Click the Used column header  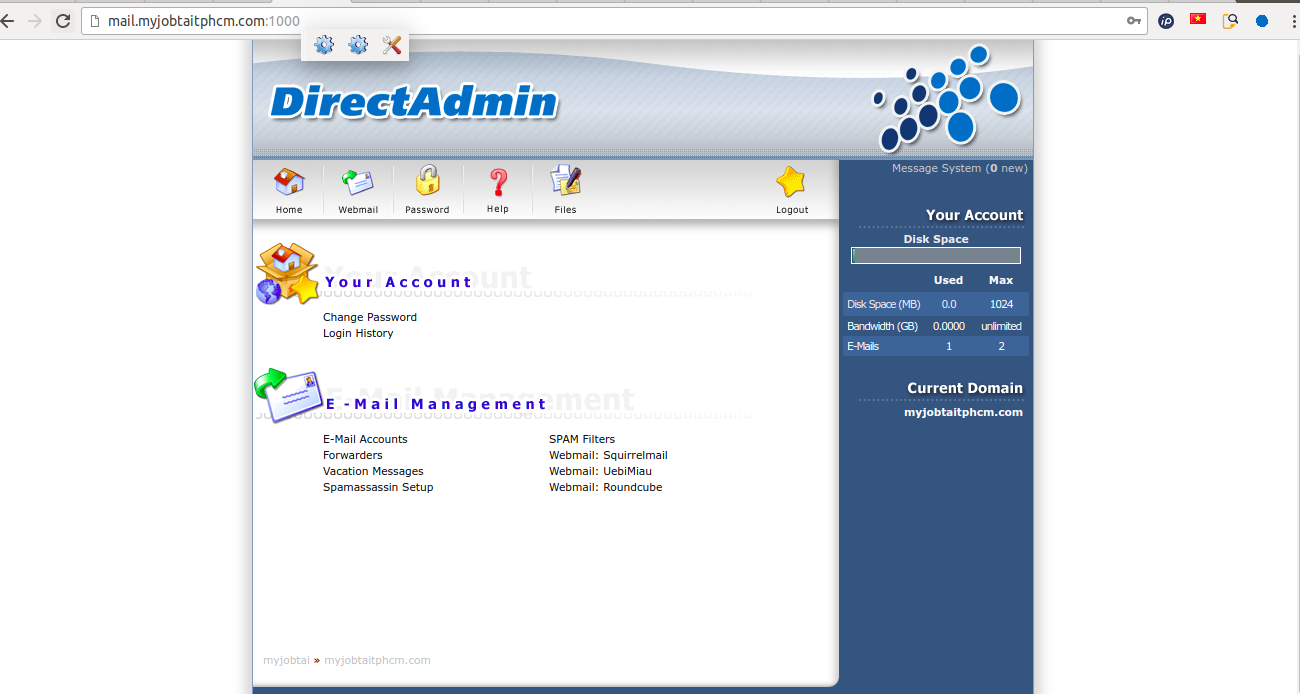948,280
